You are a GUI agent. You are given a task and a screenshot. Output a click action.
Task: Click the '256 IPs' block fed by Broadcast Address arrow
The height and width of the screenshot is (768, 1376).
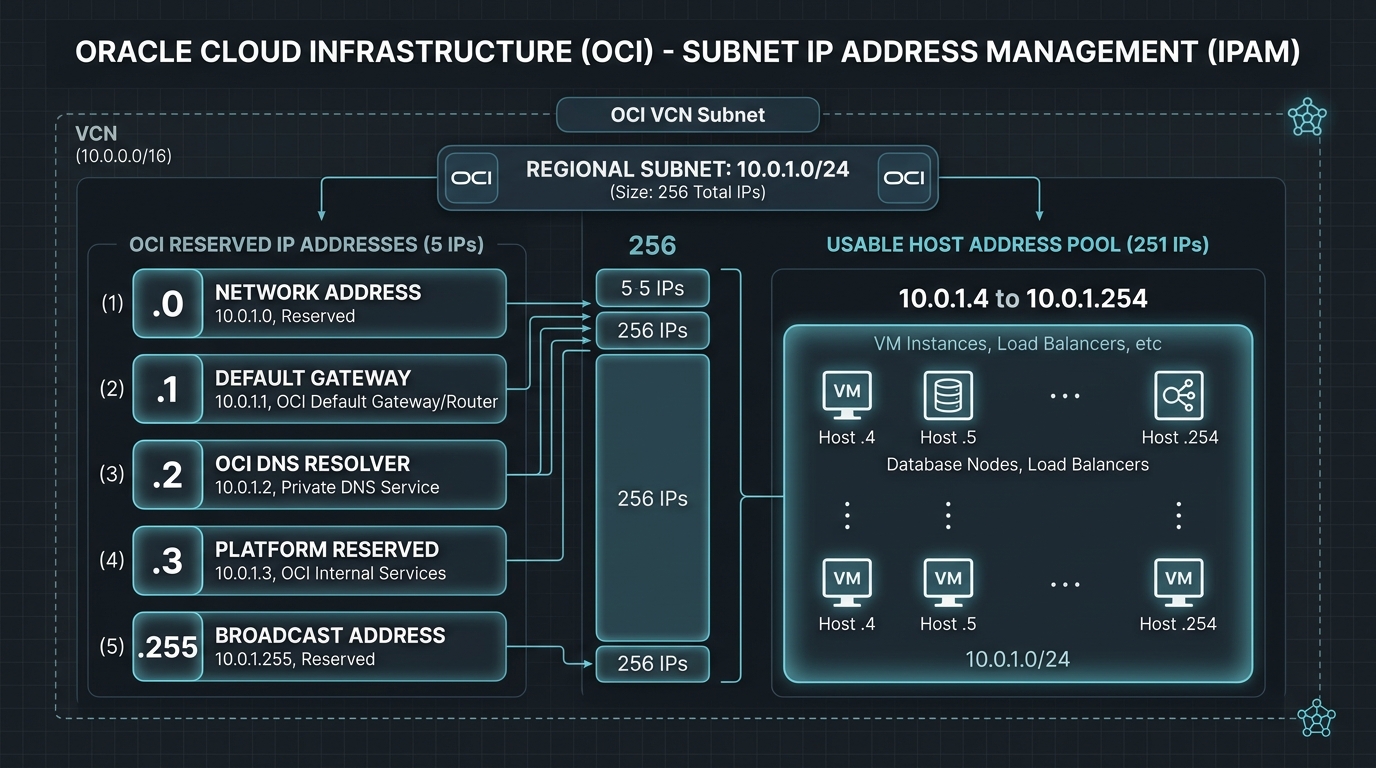[653, 664]
